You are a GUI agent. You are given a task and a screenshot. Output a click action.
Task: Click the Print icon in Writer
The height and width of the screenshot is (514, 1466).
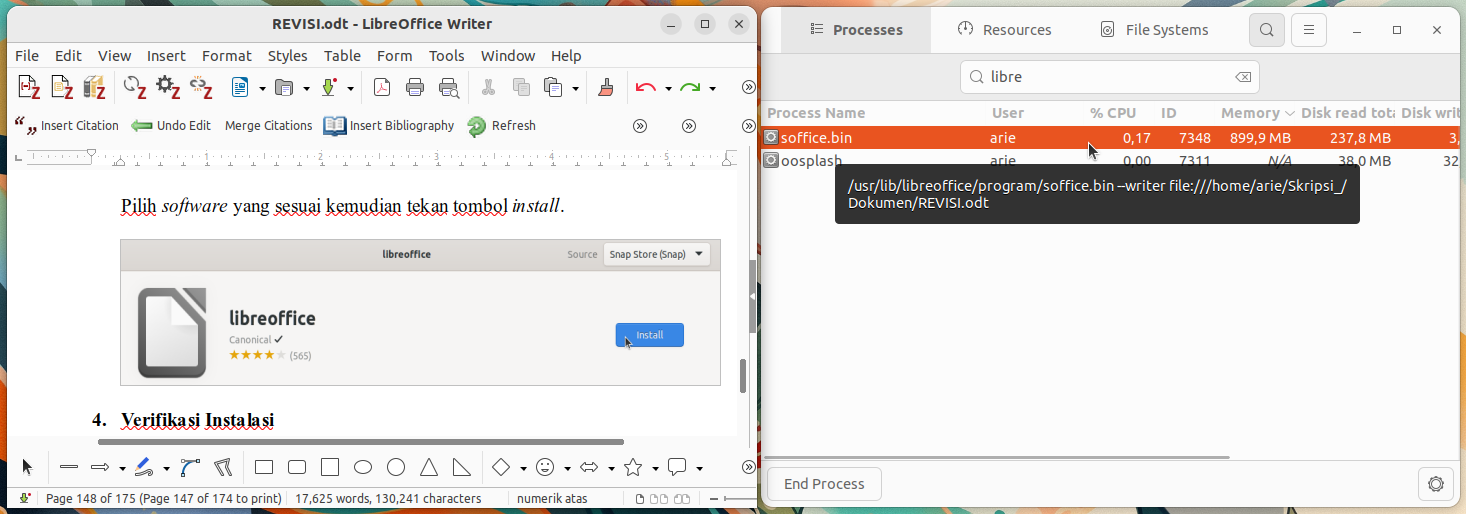[x=415, y=88]
